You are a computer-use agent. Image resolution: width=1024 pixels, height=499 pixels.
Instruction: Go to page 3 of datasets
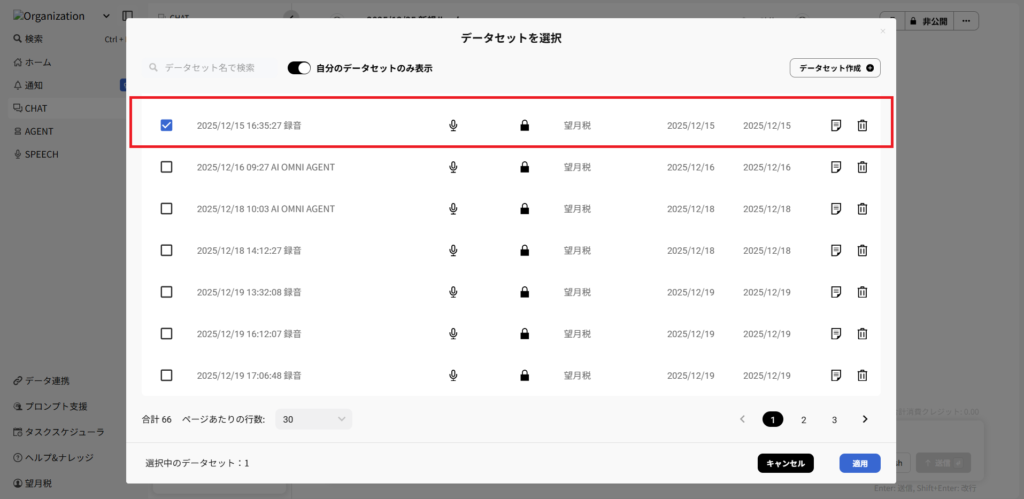[x=834, y=420]
